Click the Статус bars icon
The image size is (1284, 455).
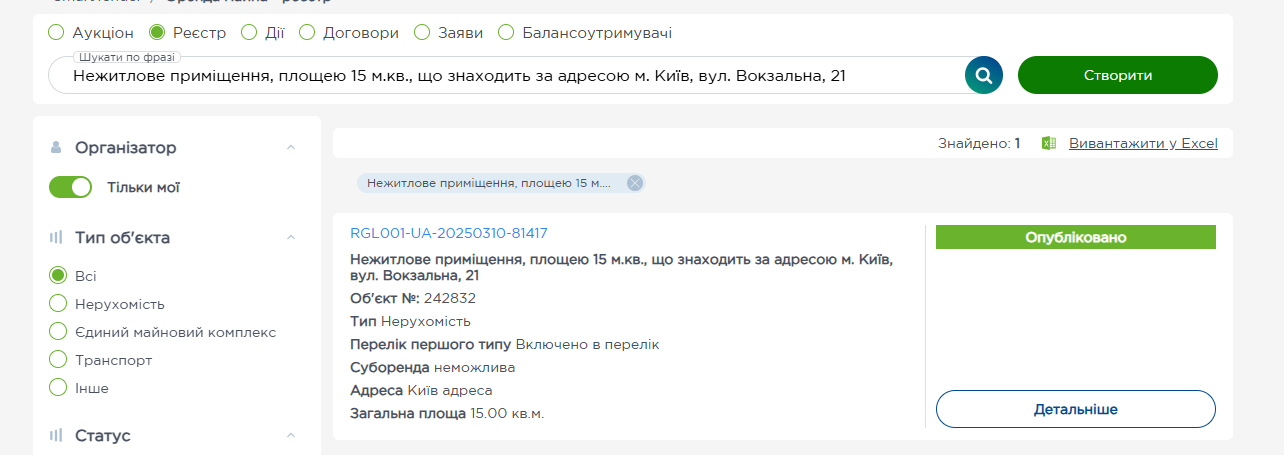[56, 436]
